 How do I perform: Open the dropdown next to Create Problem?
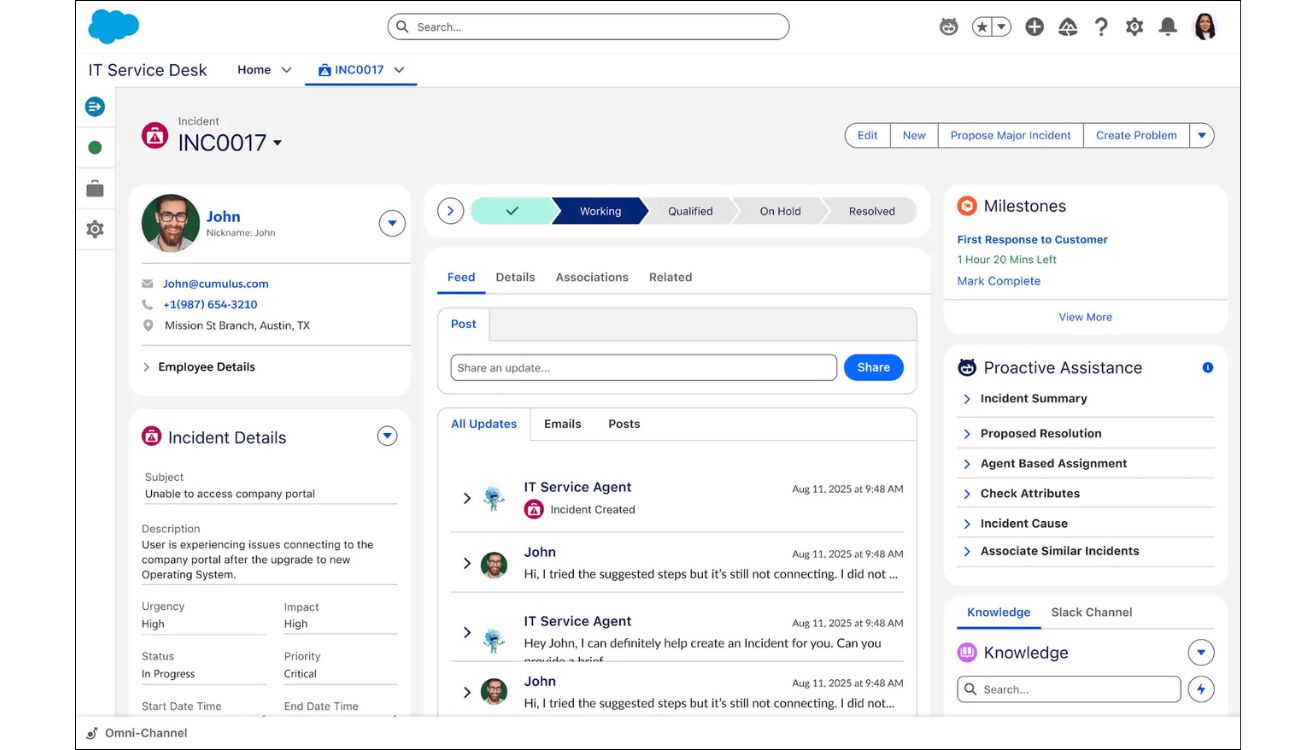pyautogui.click(x=1202, y=136)
